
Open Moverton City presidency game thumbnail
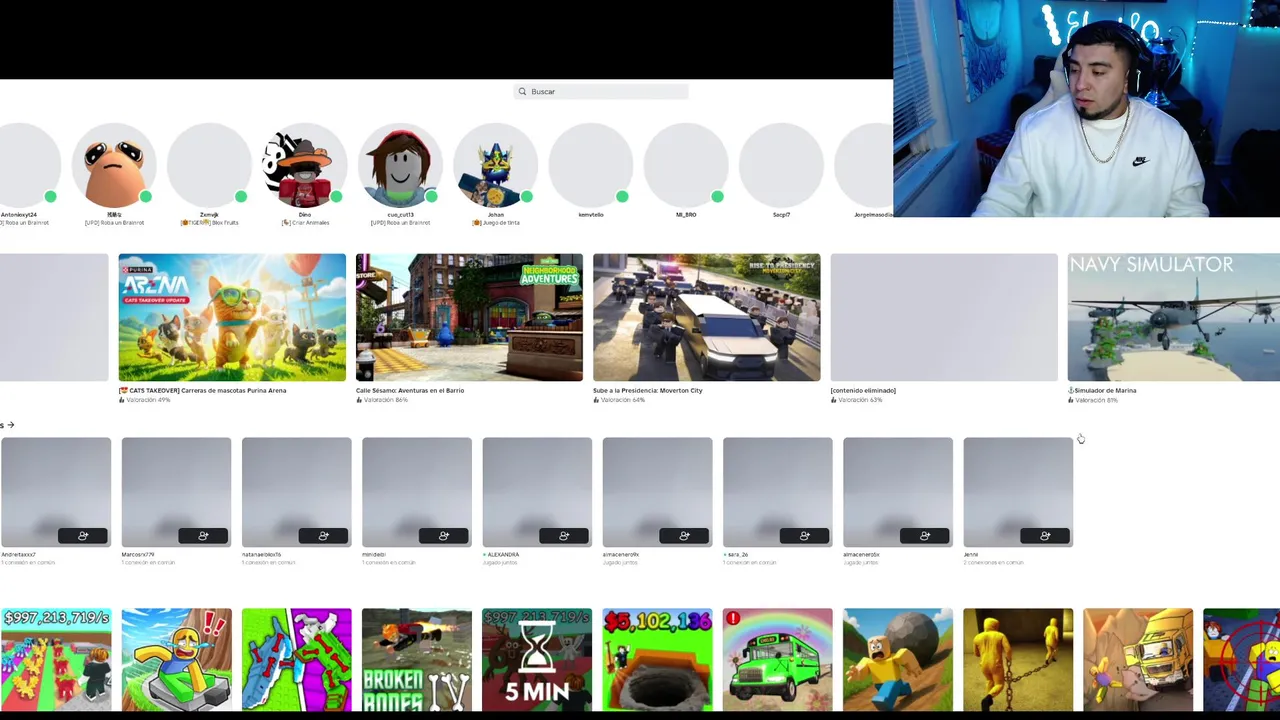[706, 317]
